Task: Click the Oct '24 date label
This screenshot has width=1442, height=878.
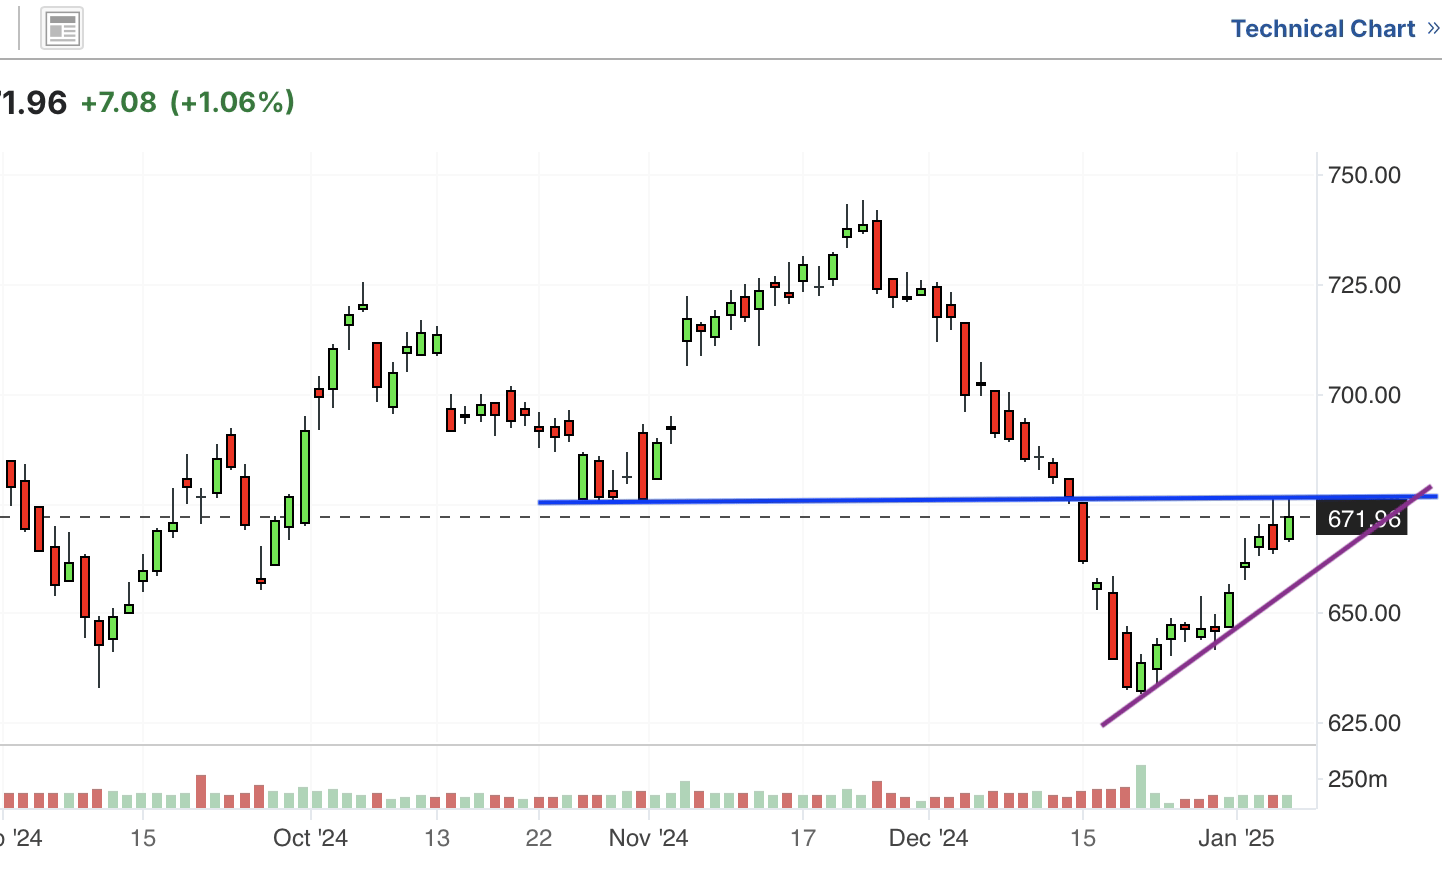Action: (x=310, y=838)
